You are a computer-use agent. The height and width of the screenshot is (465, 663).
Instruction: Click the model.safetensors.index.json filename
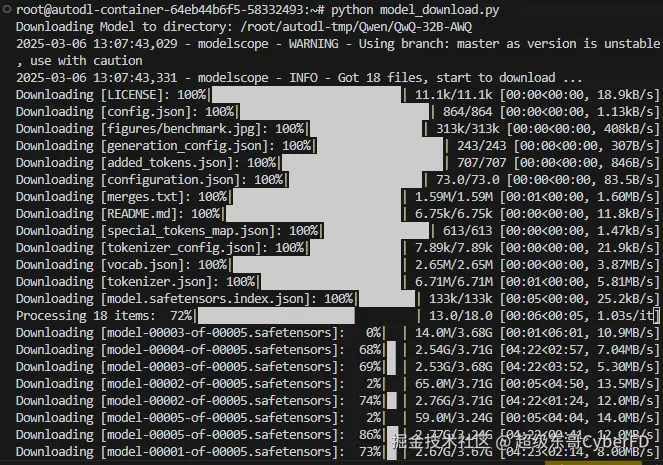coord(205,299)
